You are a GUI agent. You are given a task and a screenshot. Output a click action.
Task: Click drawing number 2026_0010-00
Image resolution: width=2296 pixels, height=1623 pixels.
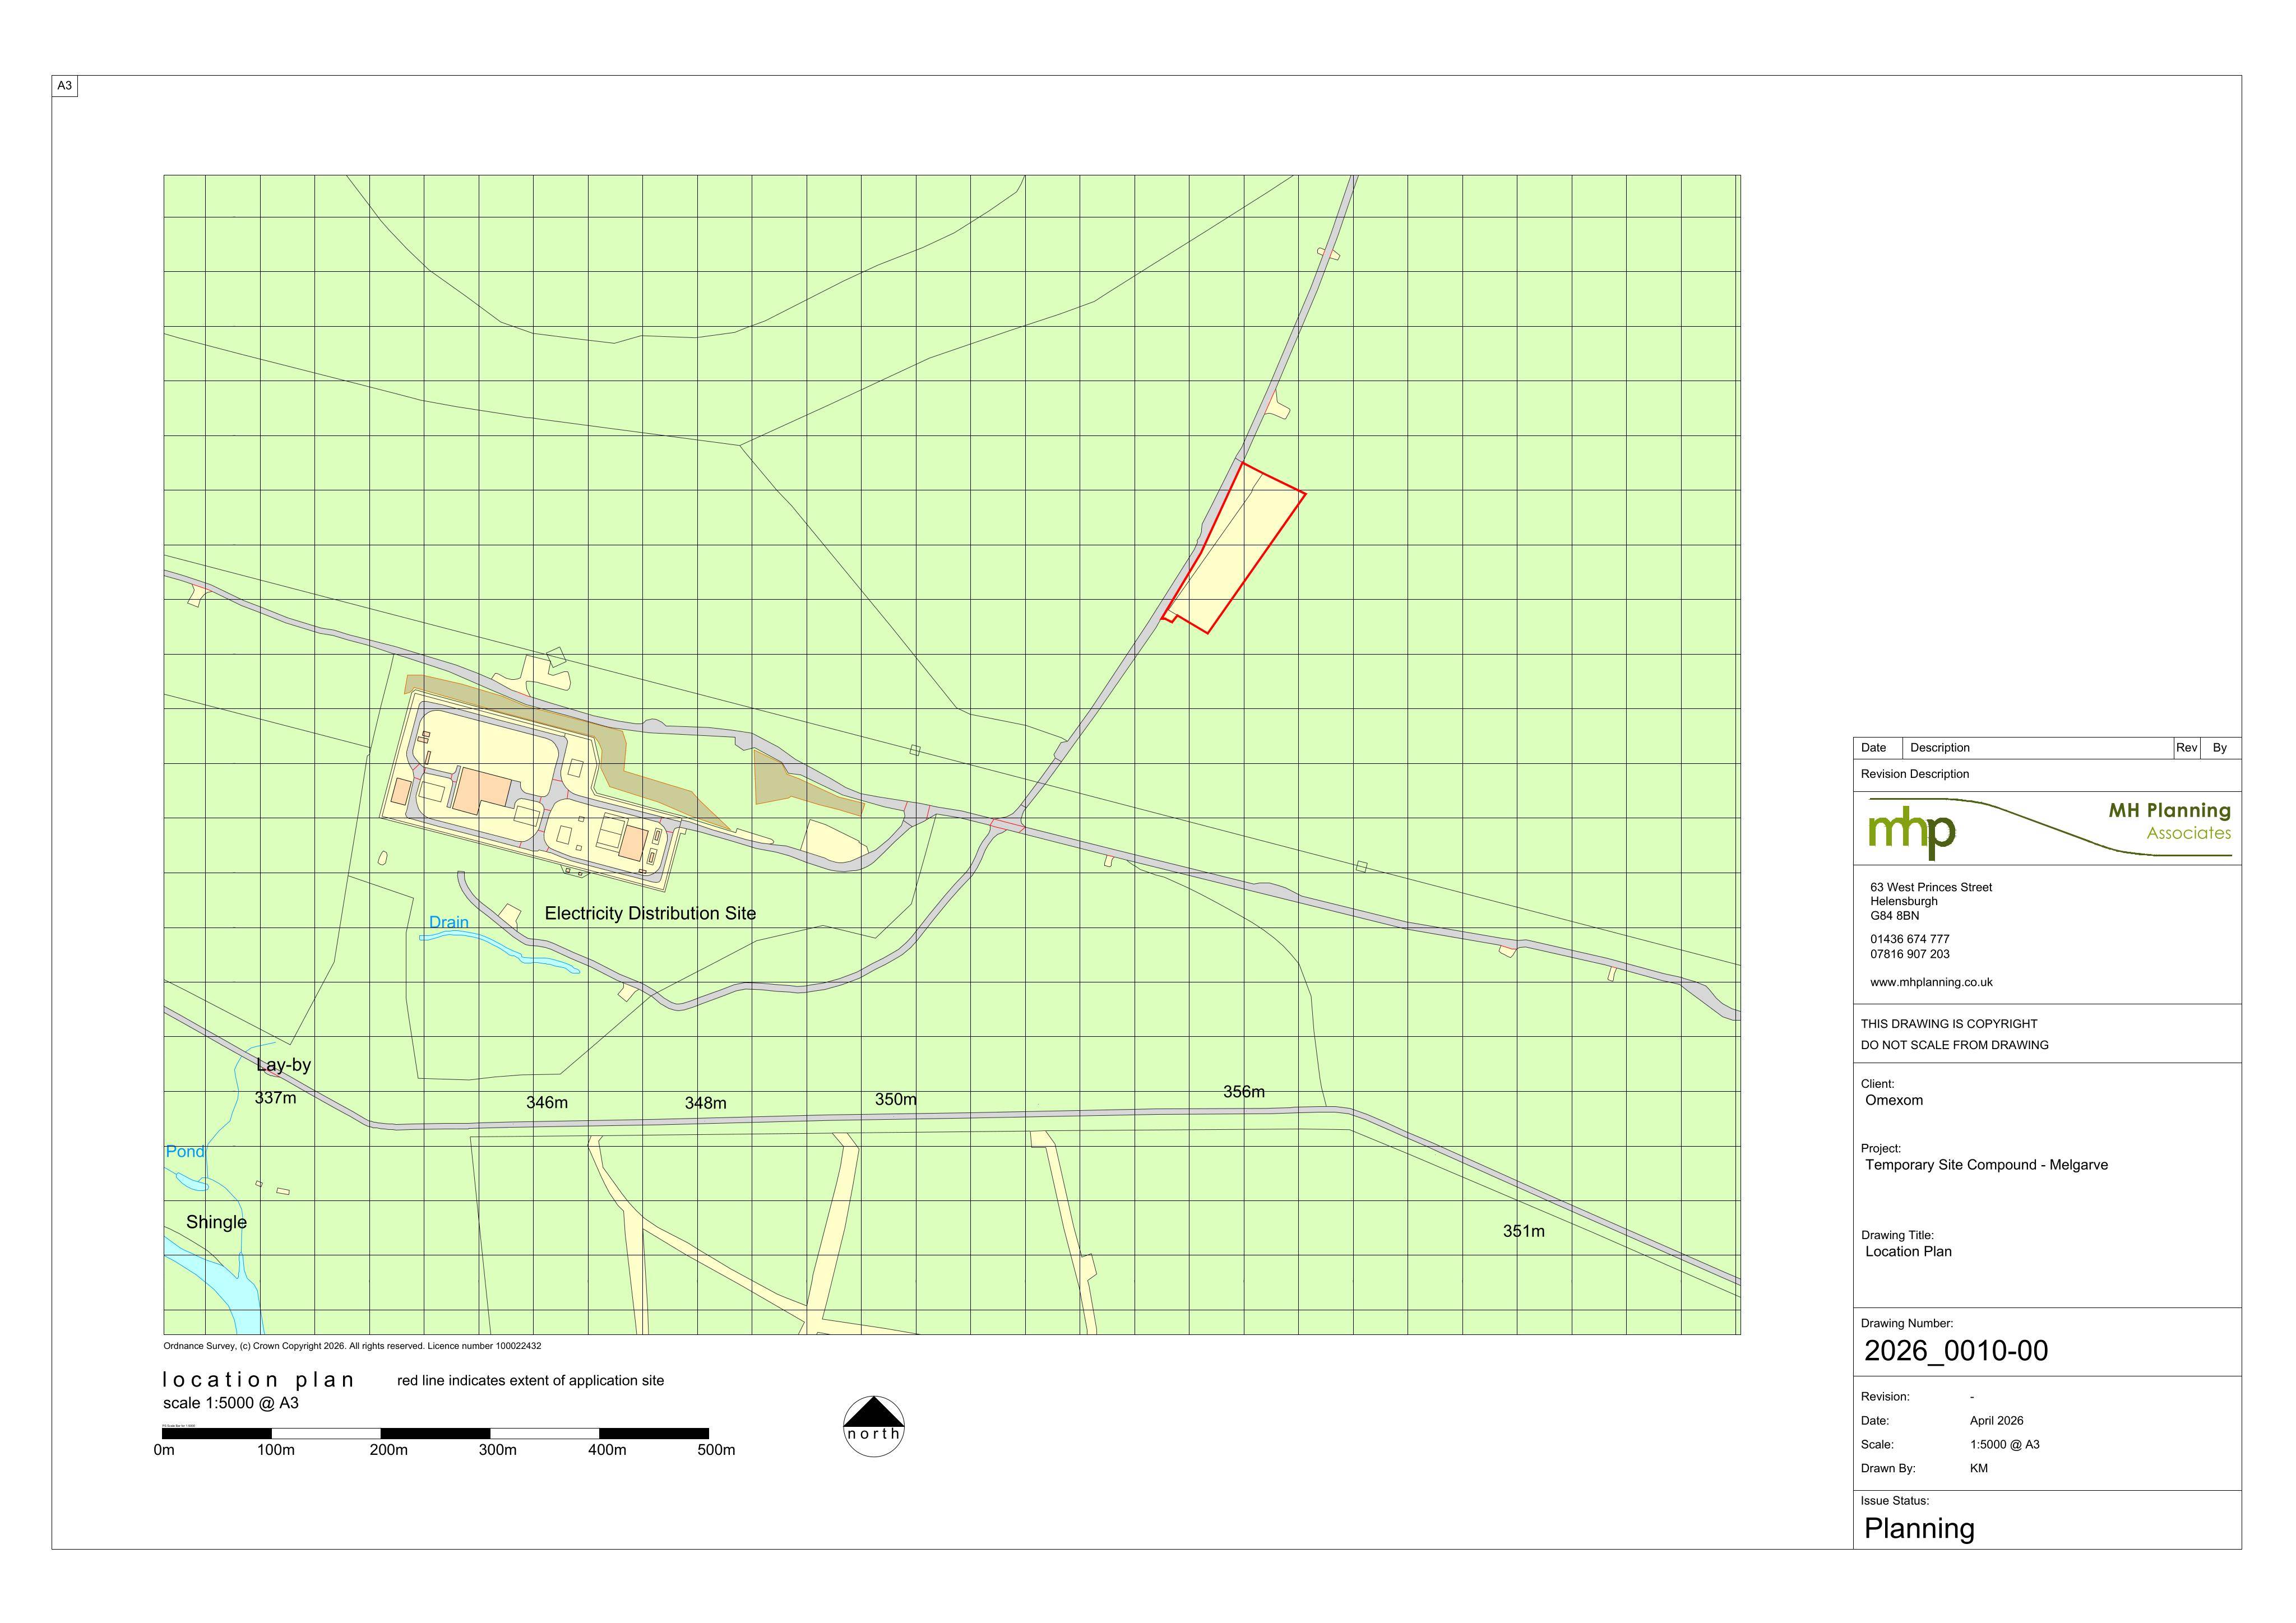point(1955,1351)
